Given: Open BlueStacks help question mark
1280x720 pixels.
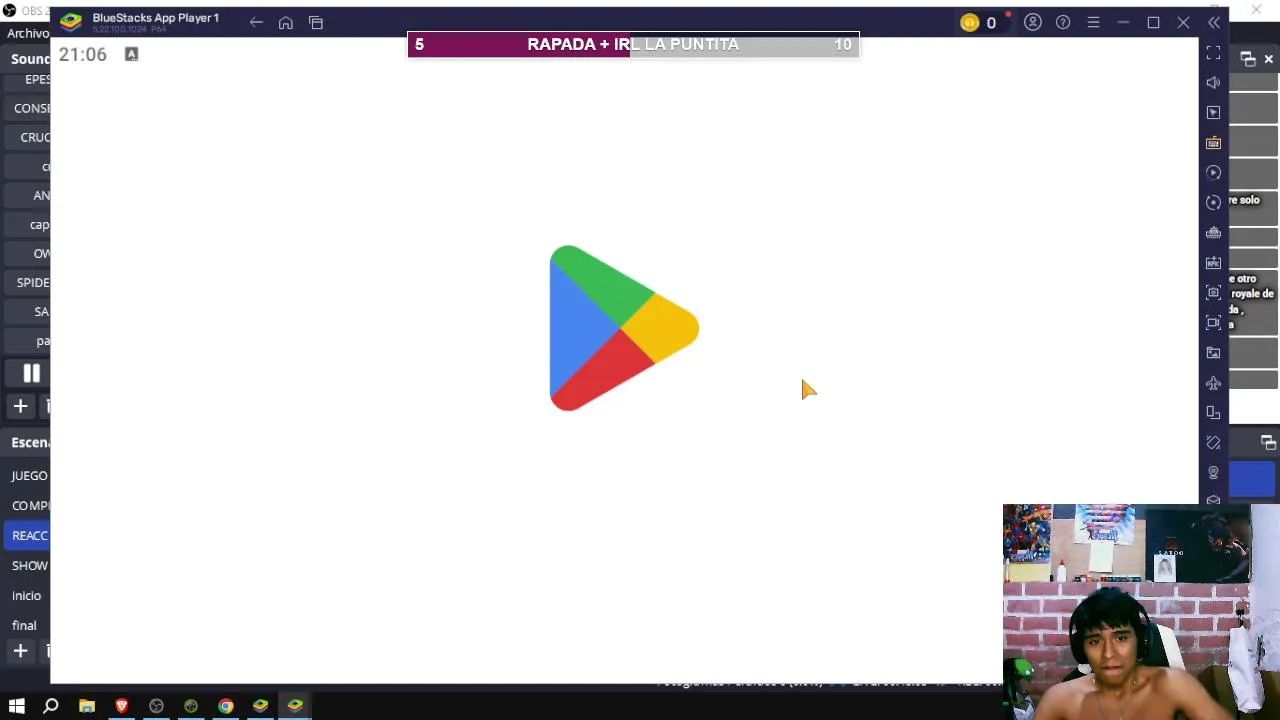Looking at the screenshot, I should (1063, 22).
